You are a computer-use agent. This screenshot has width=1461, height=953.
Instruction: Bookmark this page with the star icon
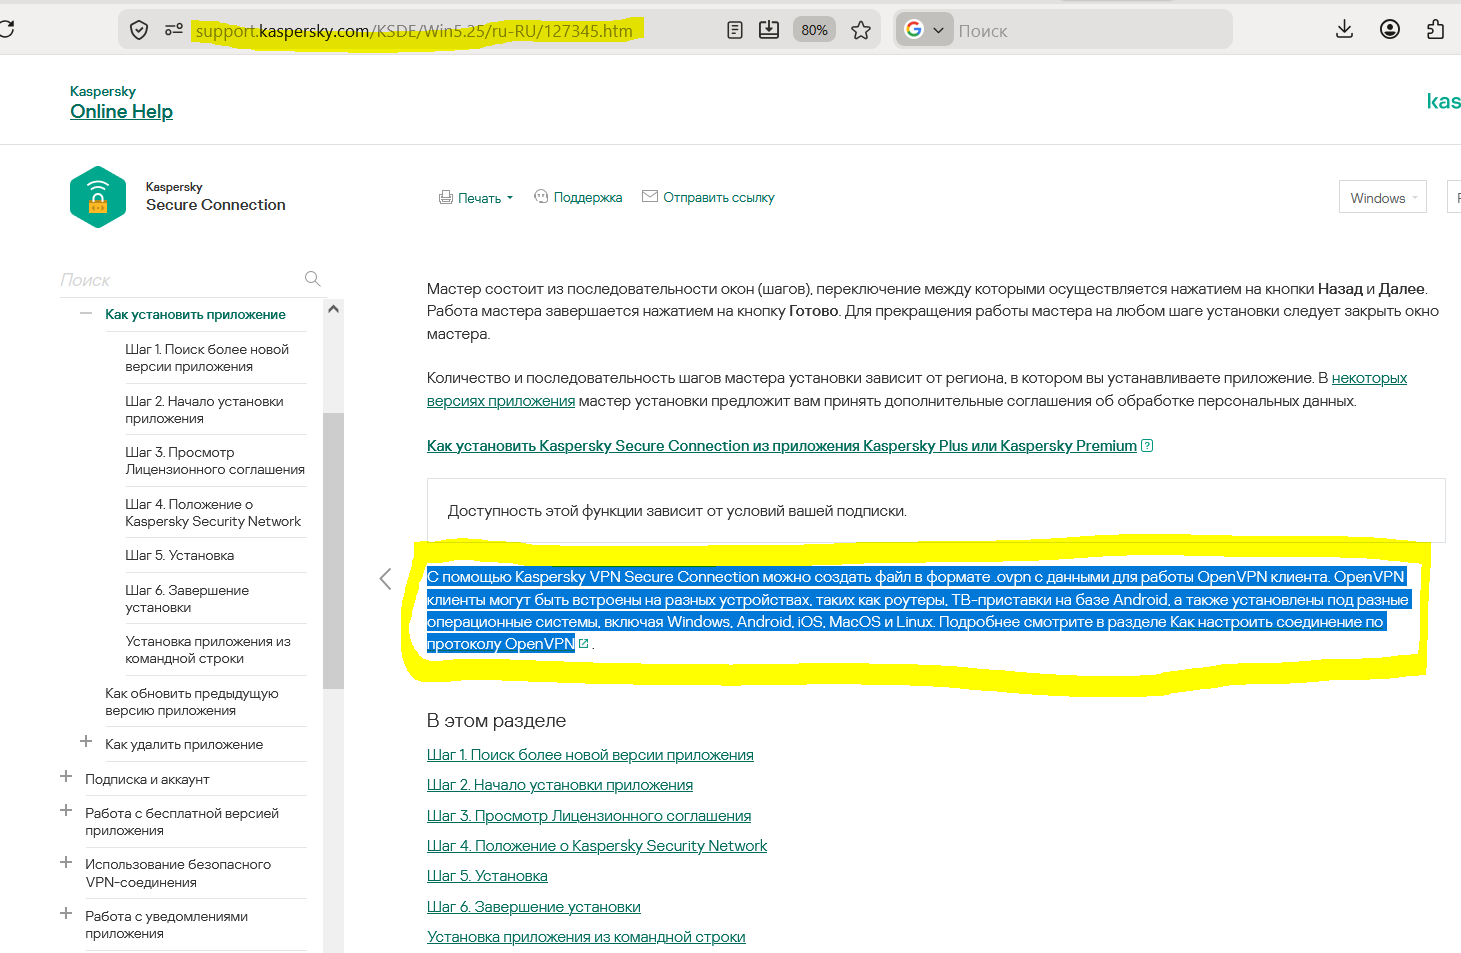coord(861,30)
